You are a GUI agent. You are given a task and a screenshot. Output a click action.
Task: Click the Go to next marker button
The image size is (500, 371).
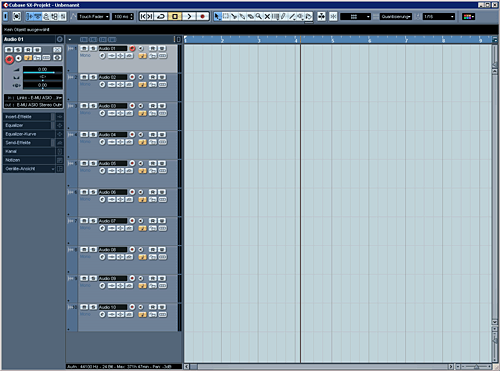150,16
